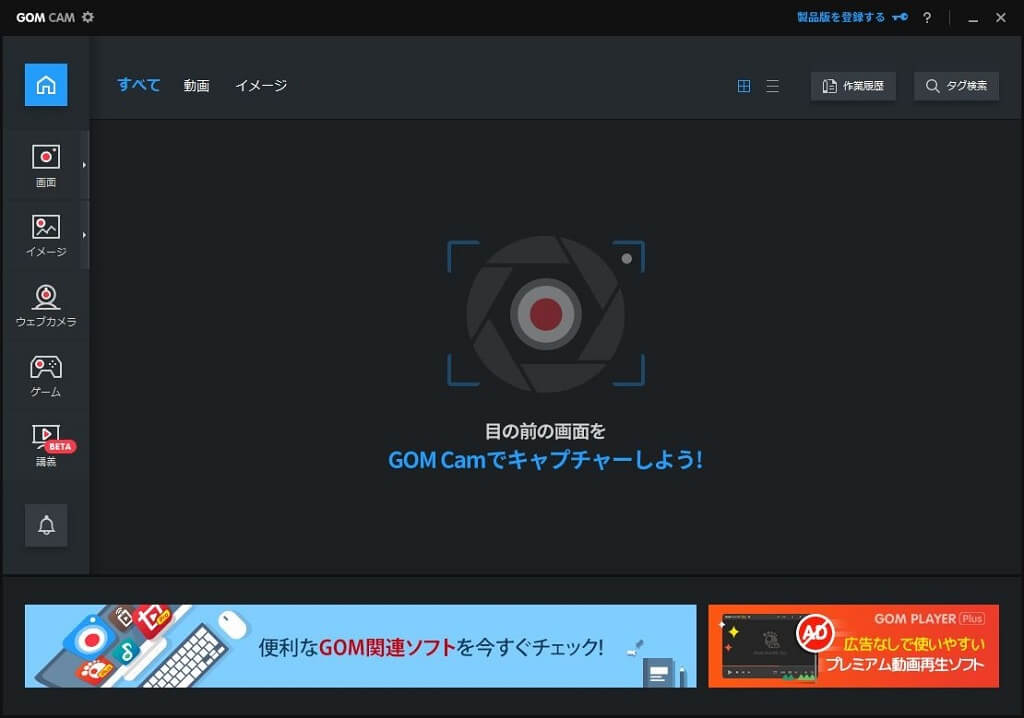
Task: Open the help question mark
Action: pyautogui.click(x=927, y=18)
